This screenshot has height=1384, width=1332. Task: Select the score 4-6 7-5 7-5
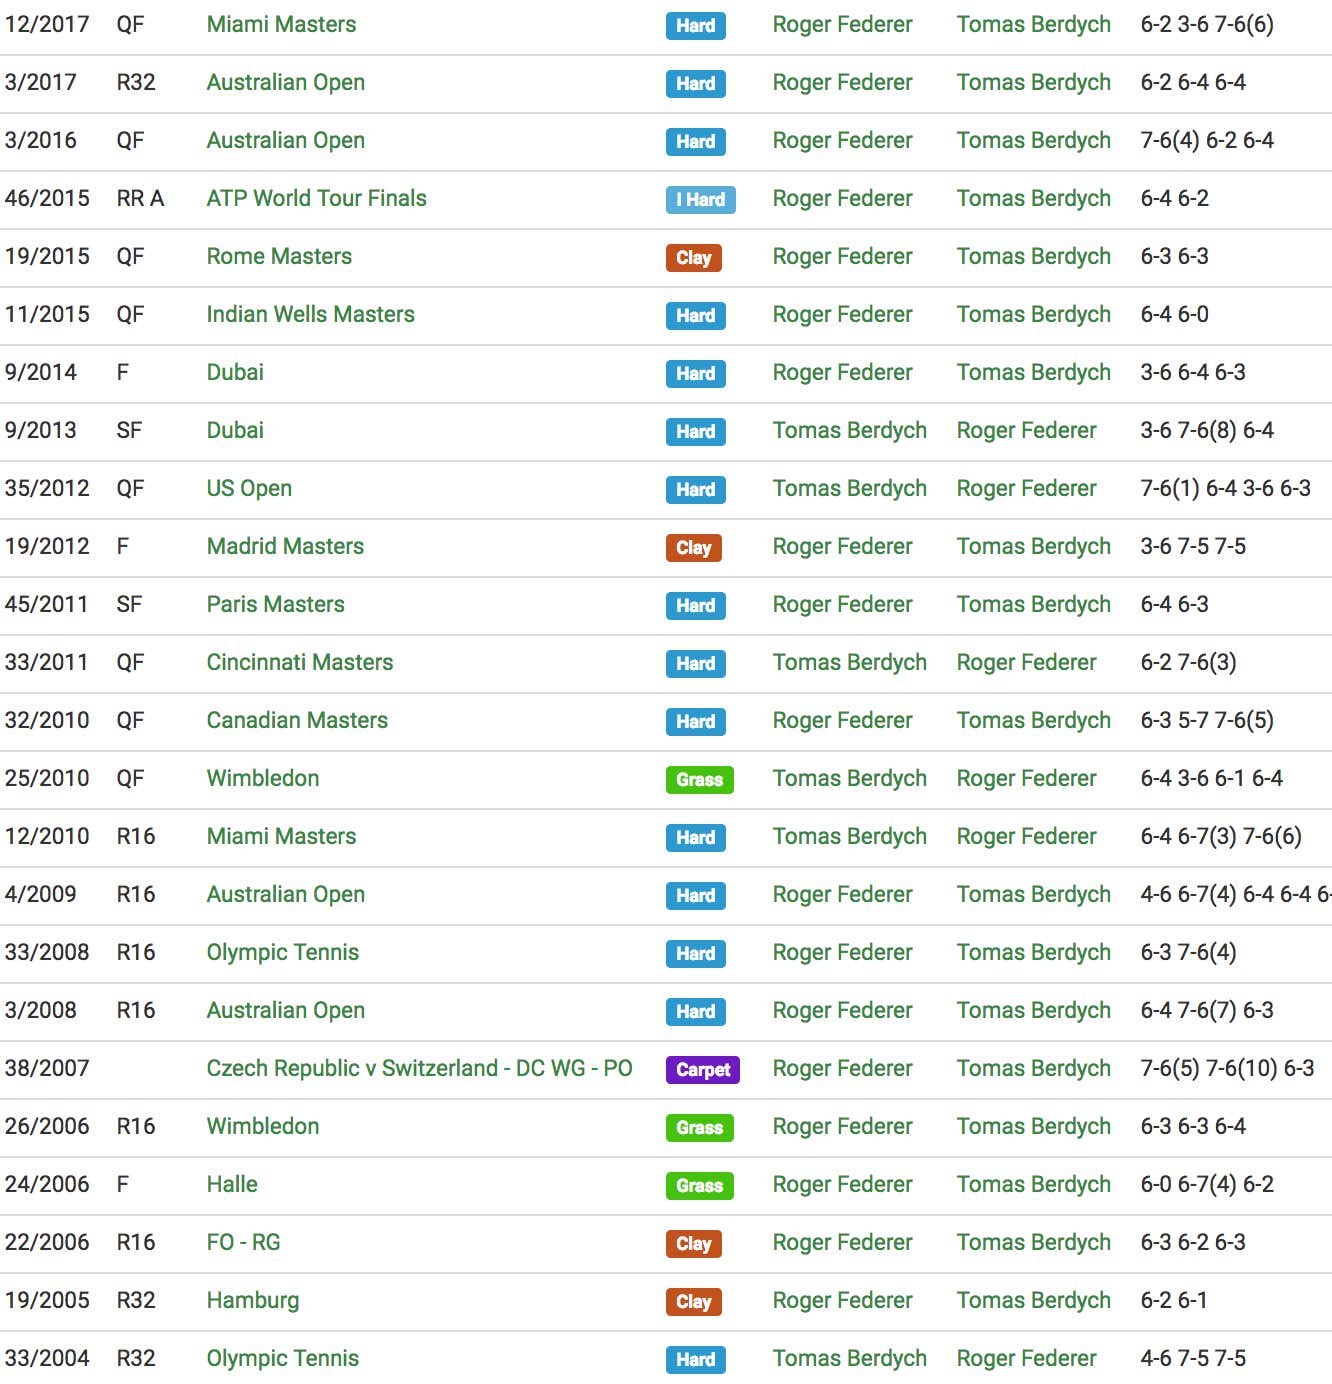(x=1193, y=1358)
